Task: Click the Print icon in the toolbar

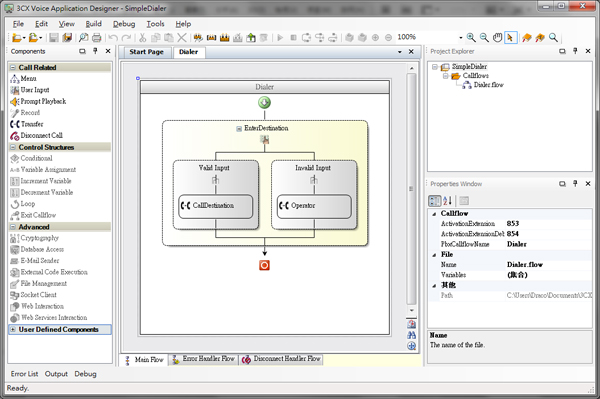Action: click(97, 37)
